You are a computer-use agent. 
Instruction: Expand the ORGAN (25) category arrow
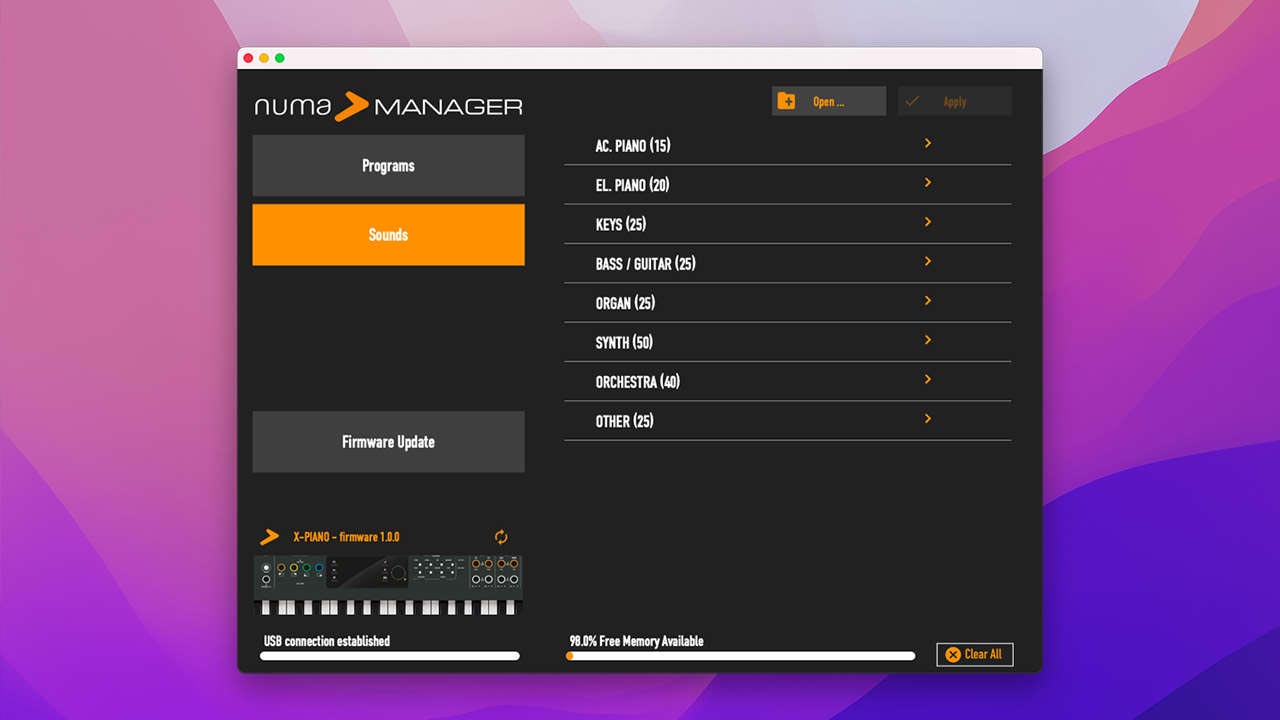click(927, 301)
